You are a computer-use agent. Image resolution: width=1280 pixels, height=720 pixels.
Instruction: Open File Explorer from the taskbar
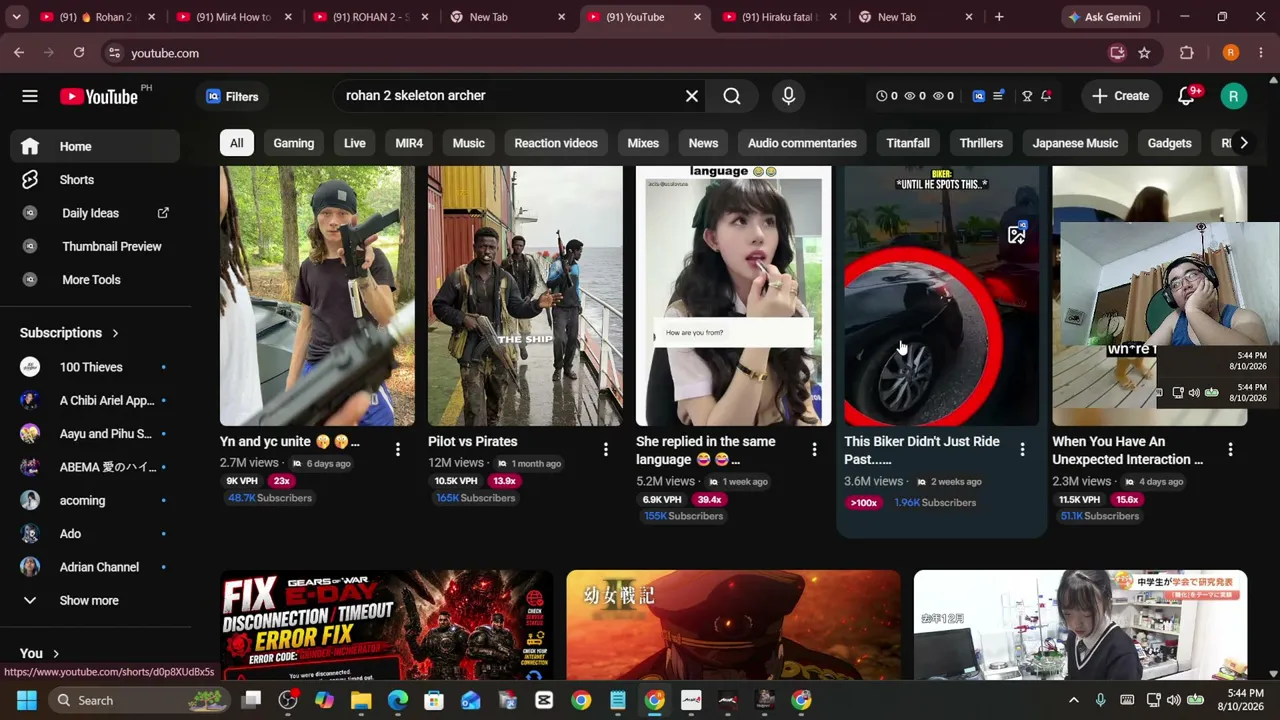coord(361,700)
